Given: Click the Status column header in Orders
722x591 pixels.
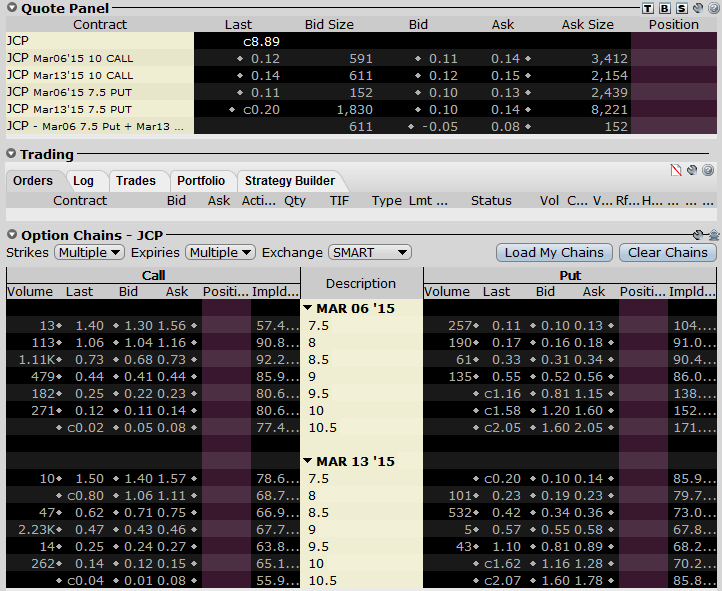Looking at the screenshot, I should click(x=491, y=200).
